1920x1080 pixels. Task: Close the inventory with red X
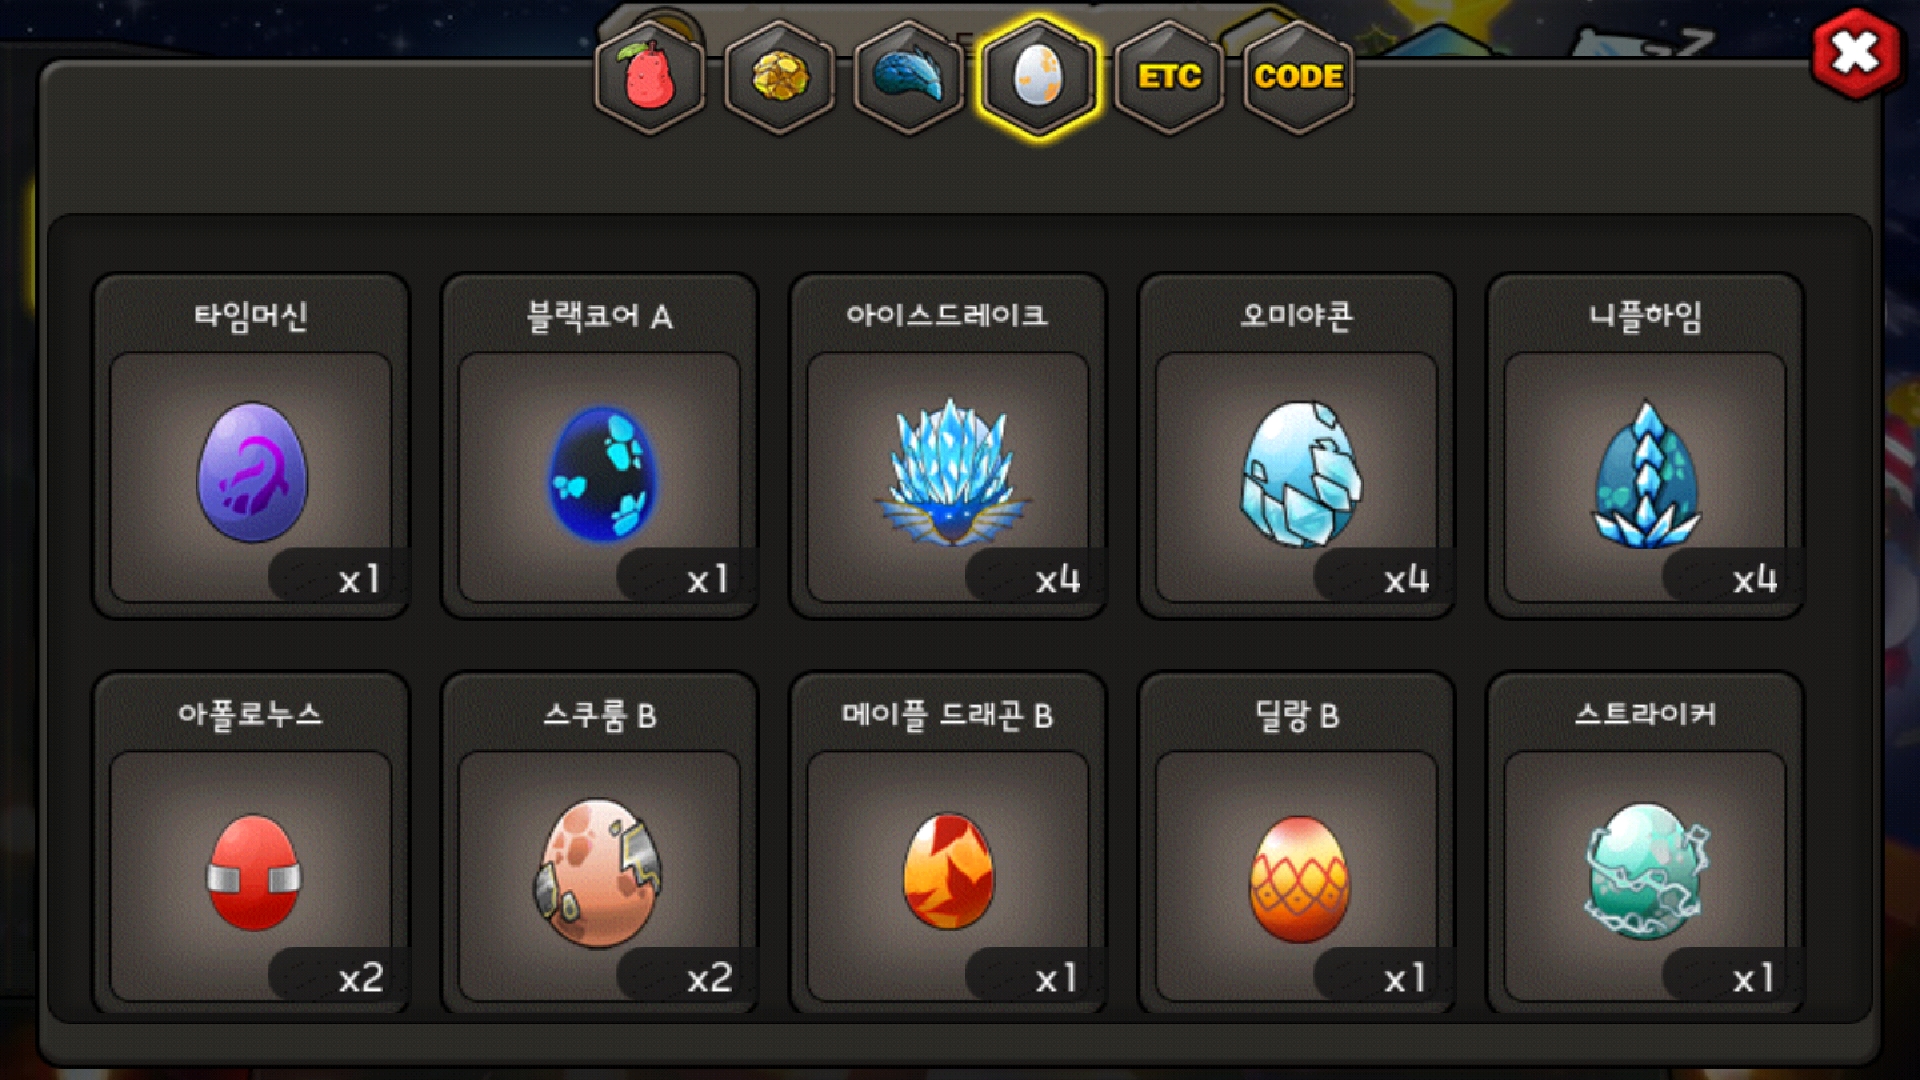[1856, 53]
